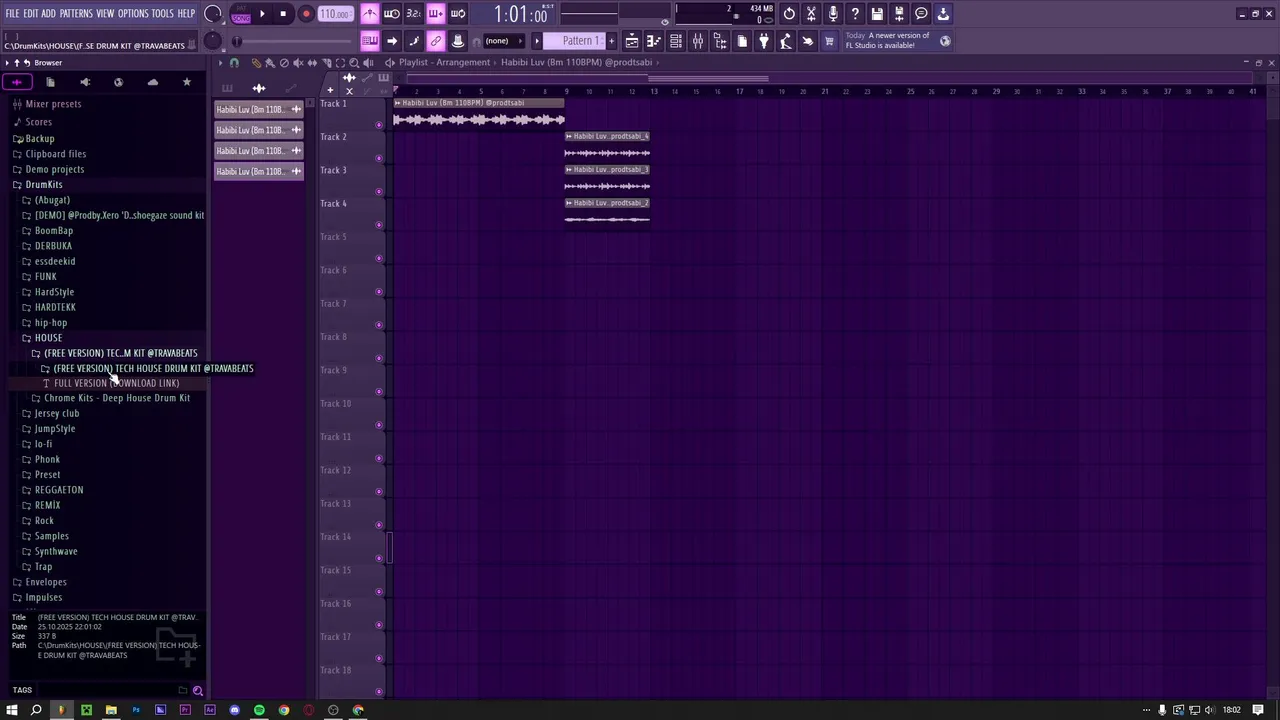Click the browser tags search magnifier icon

(x=198, y=690)
